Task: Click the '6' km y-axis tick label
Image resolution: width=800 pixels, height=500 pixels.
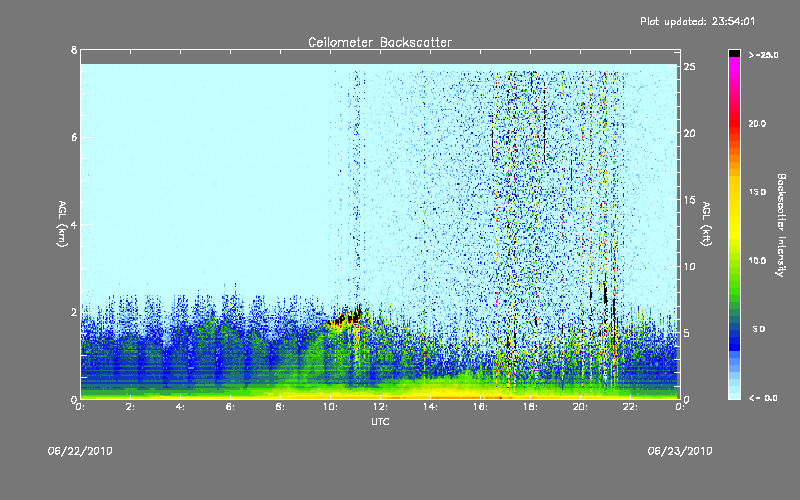Action: (74, 137)
